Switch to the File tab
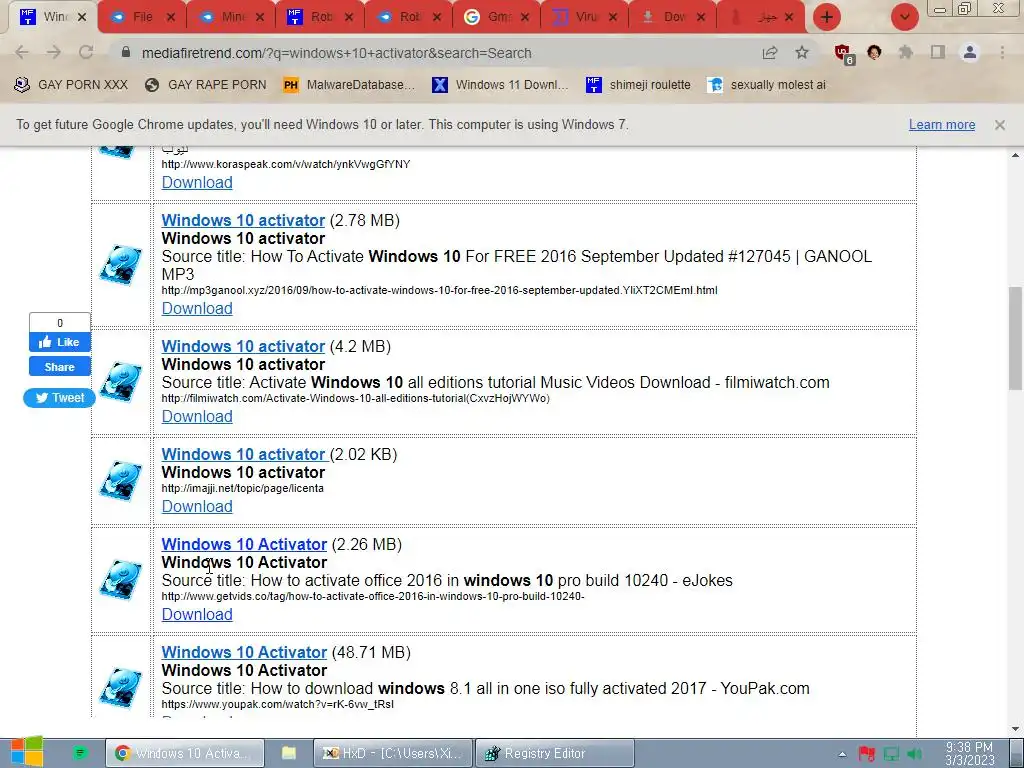This screenshot has width=1024, height=768. 142,17
